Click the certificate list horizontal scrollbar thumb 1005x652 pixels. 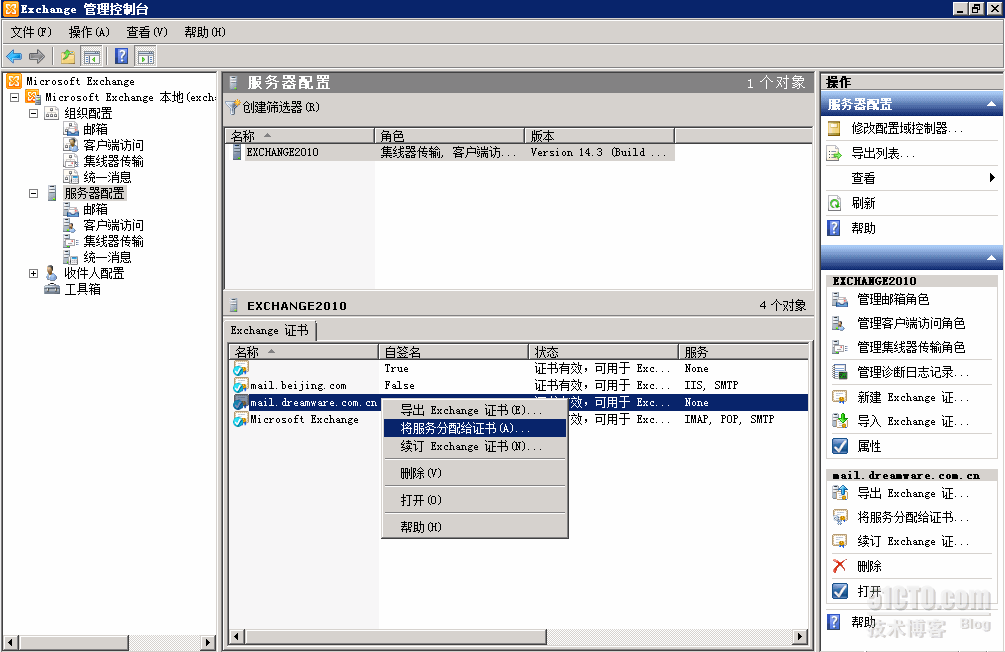click(395, 637)
